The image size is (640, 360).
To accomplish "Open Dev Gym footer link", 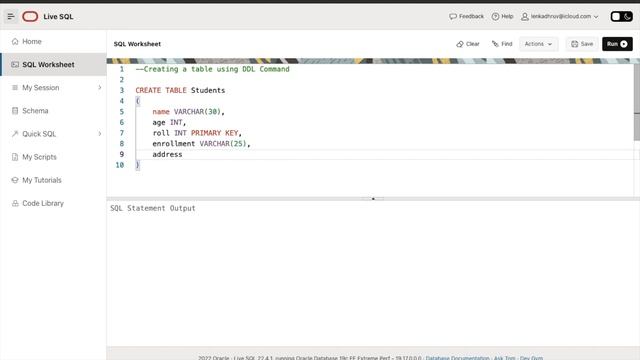I will [x=531, y=358].
